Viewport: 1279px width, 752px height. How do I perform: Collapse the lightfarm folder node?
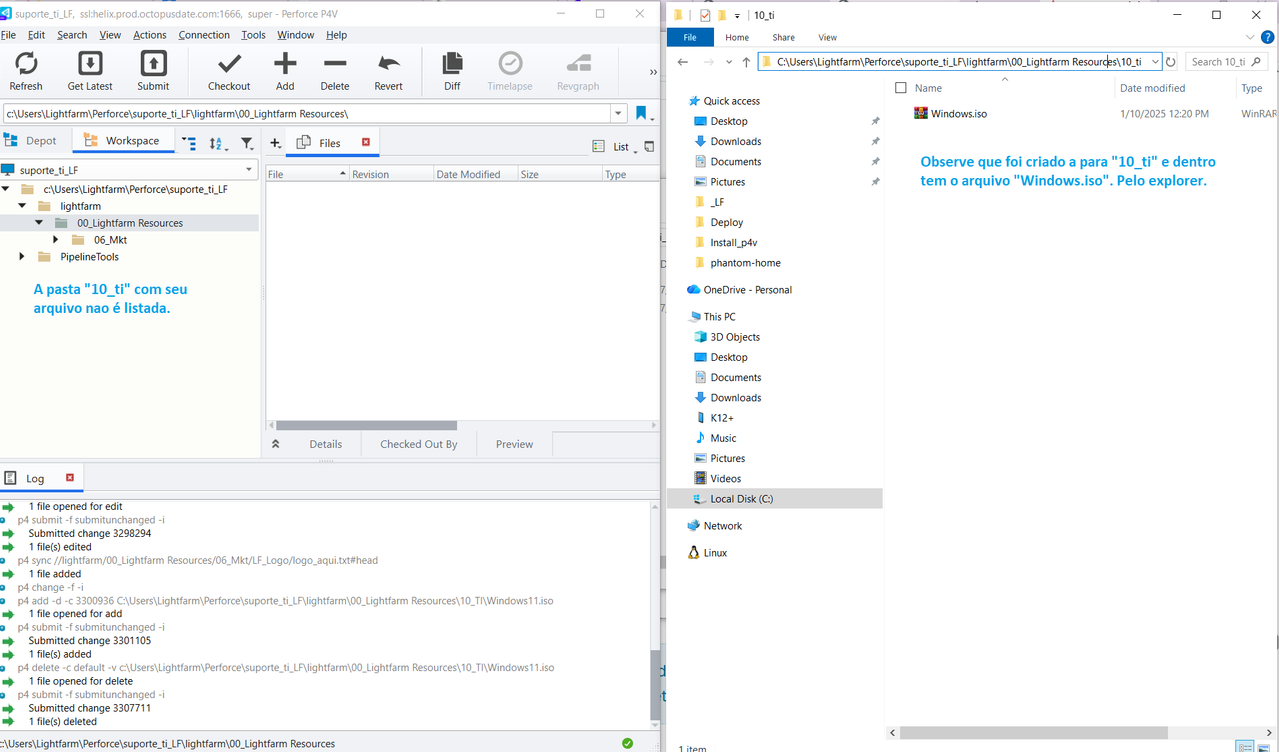click(x=22, y=206)
